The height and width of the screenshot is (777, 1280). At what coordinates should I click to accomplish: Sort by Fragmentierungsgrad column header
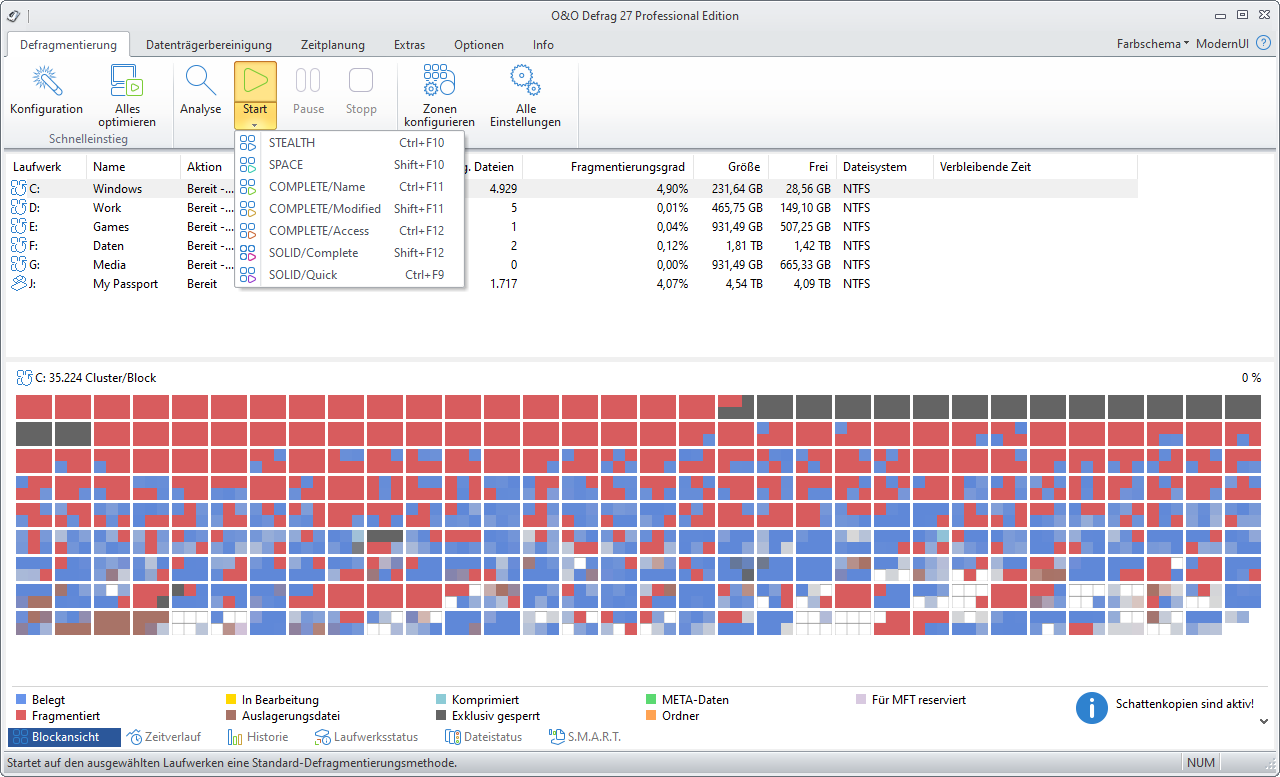click(x=609, y=167)
